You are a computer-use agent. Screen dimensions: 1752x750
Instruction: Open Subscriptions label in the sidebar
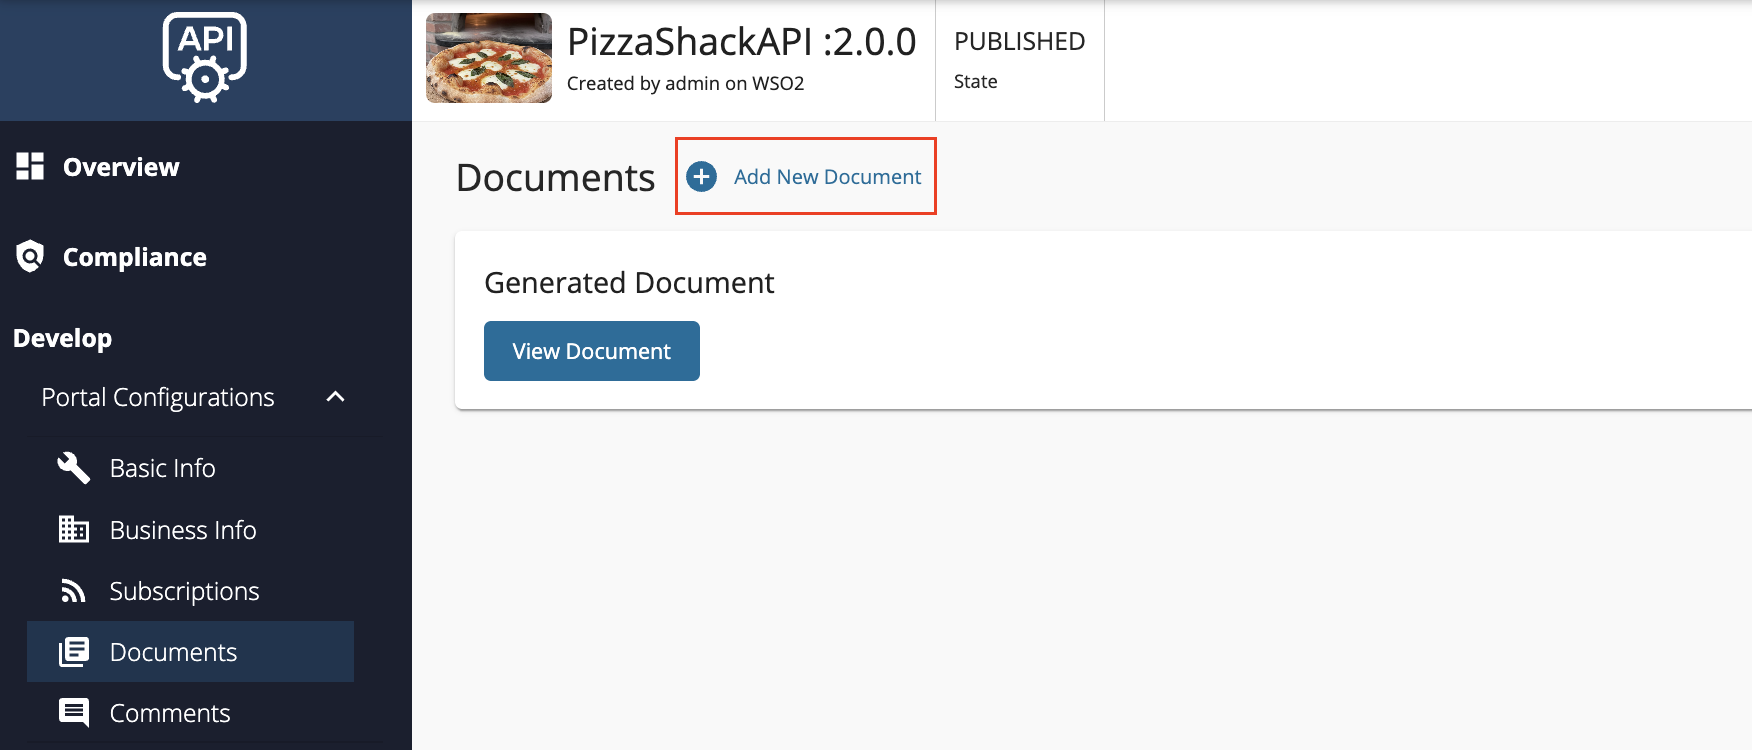point(184,591)
